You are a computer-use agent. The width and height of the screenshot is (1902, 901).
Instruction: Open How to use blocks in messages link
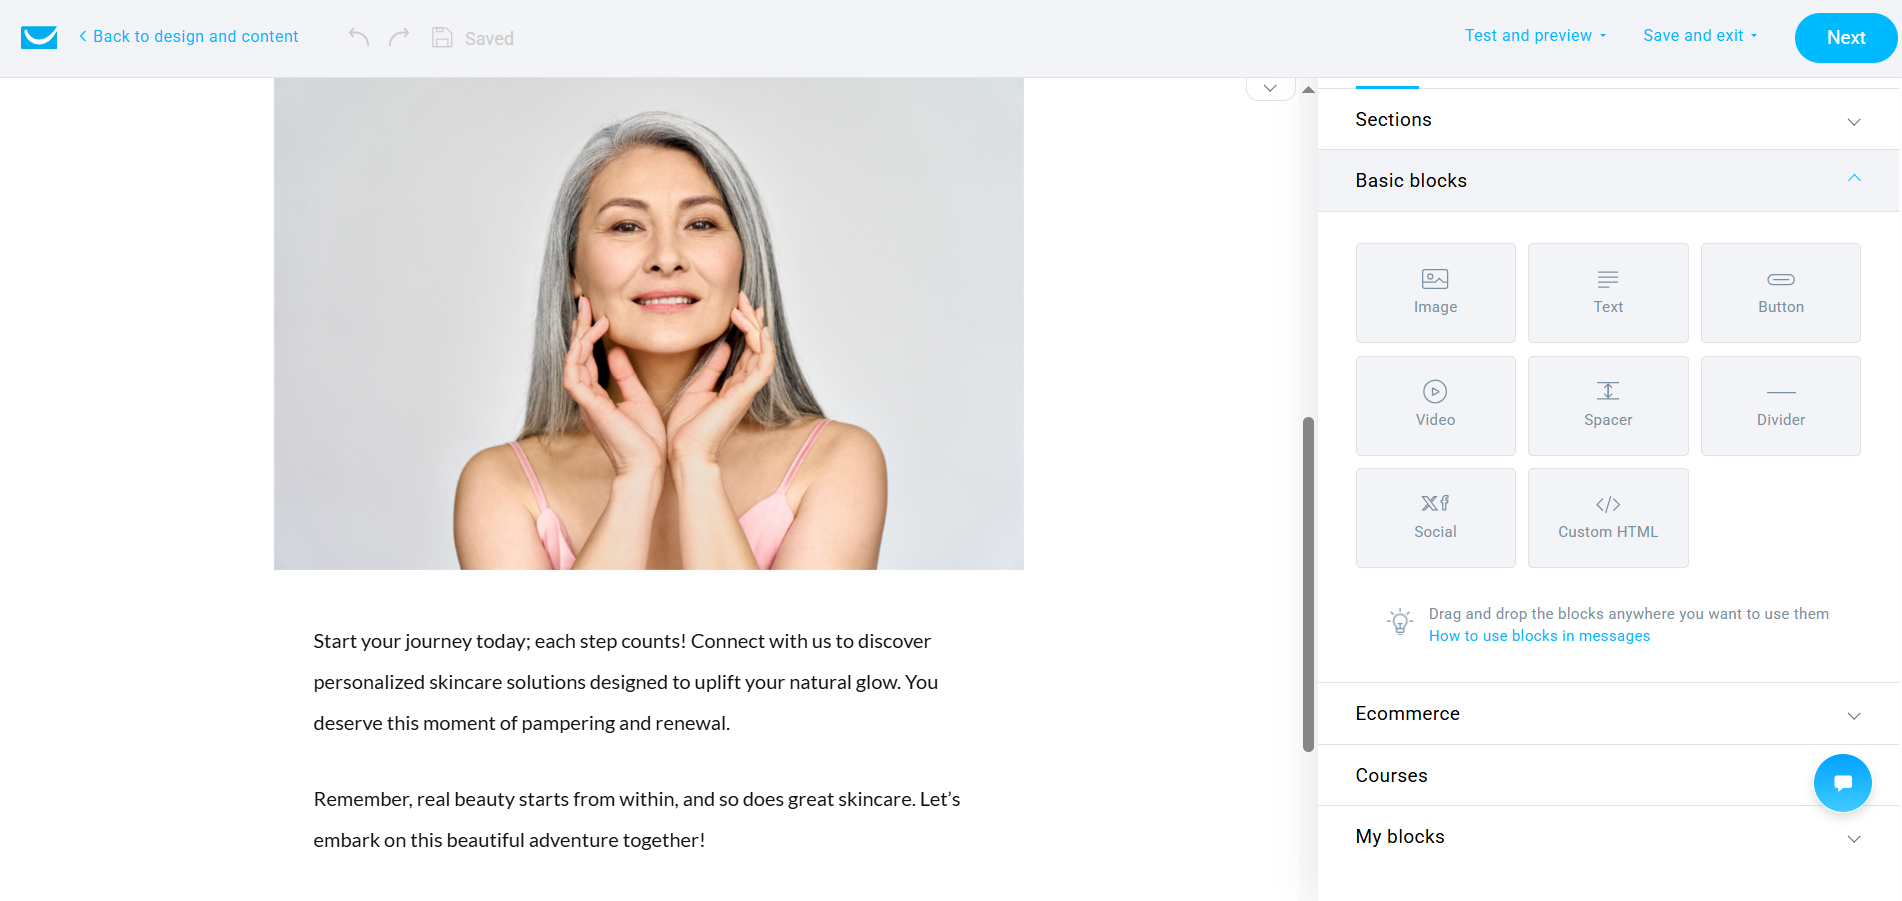click(x=1539, y=636)
